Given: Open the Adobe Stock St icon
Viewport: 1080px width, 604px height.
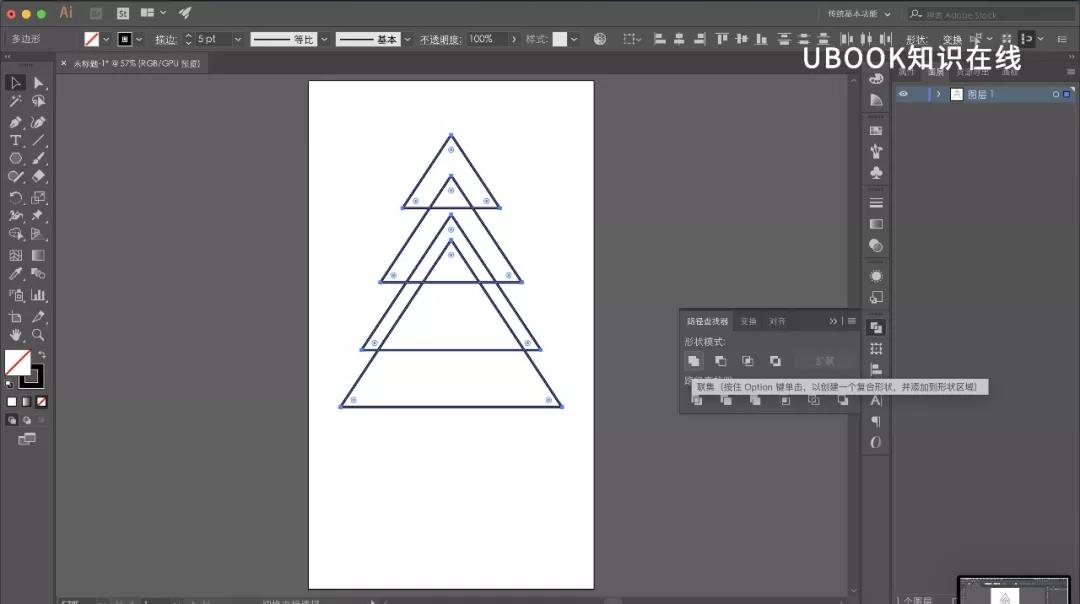Looking at the screenshot, I should pyautogui.click(x=123, y=13).
